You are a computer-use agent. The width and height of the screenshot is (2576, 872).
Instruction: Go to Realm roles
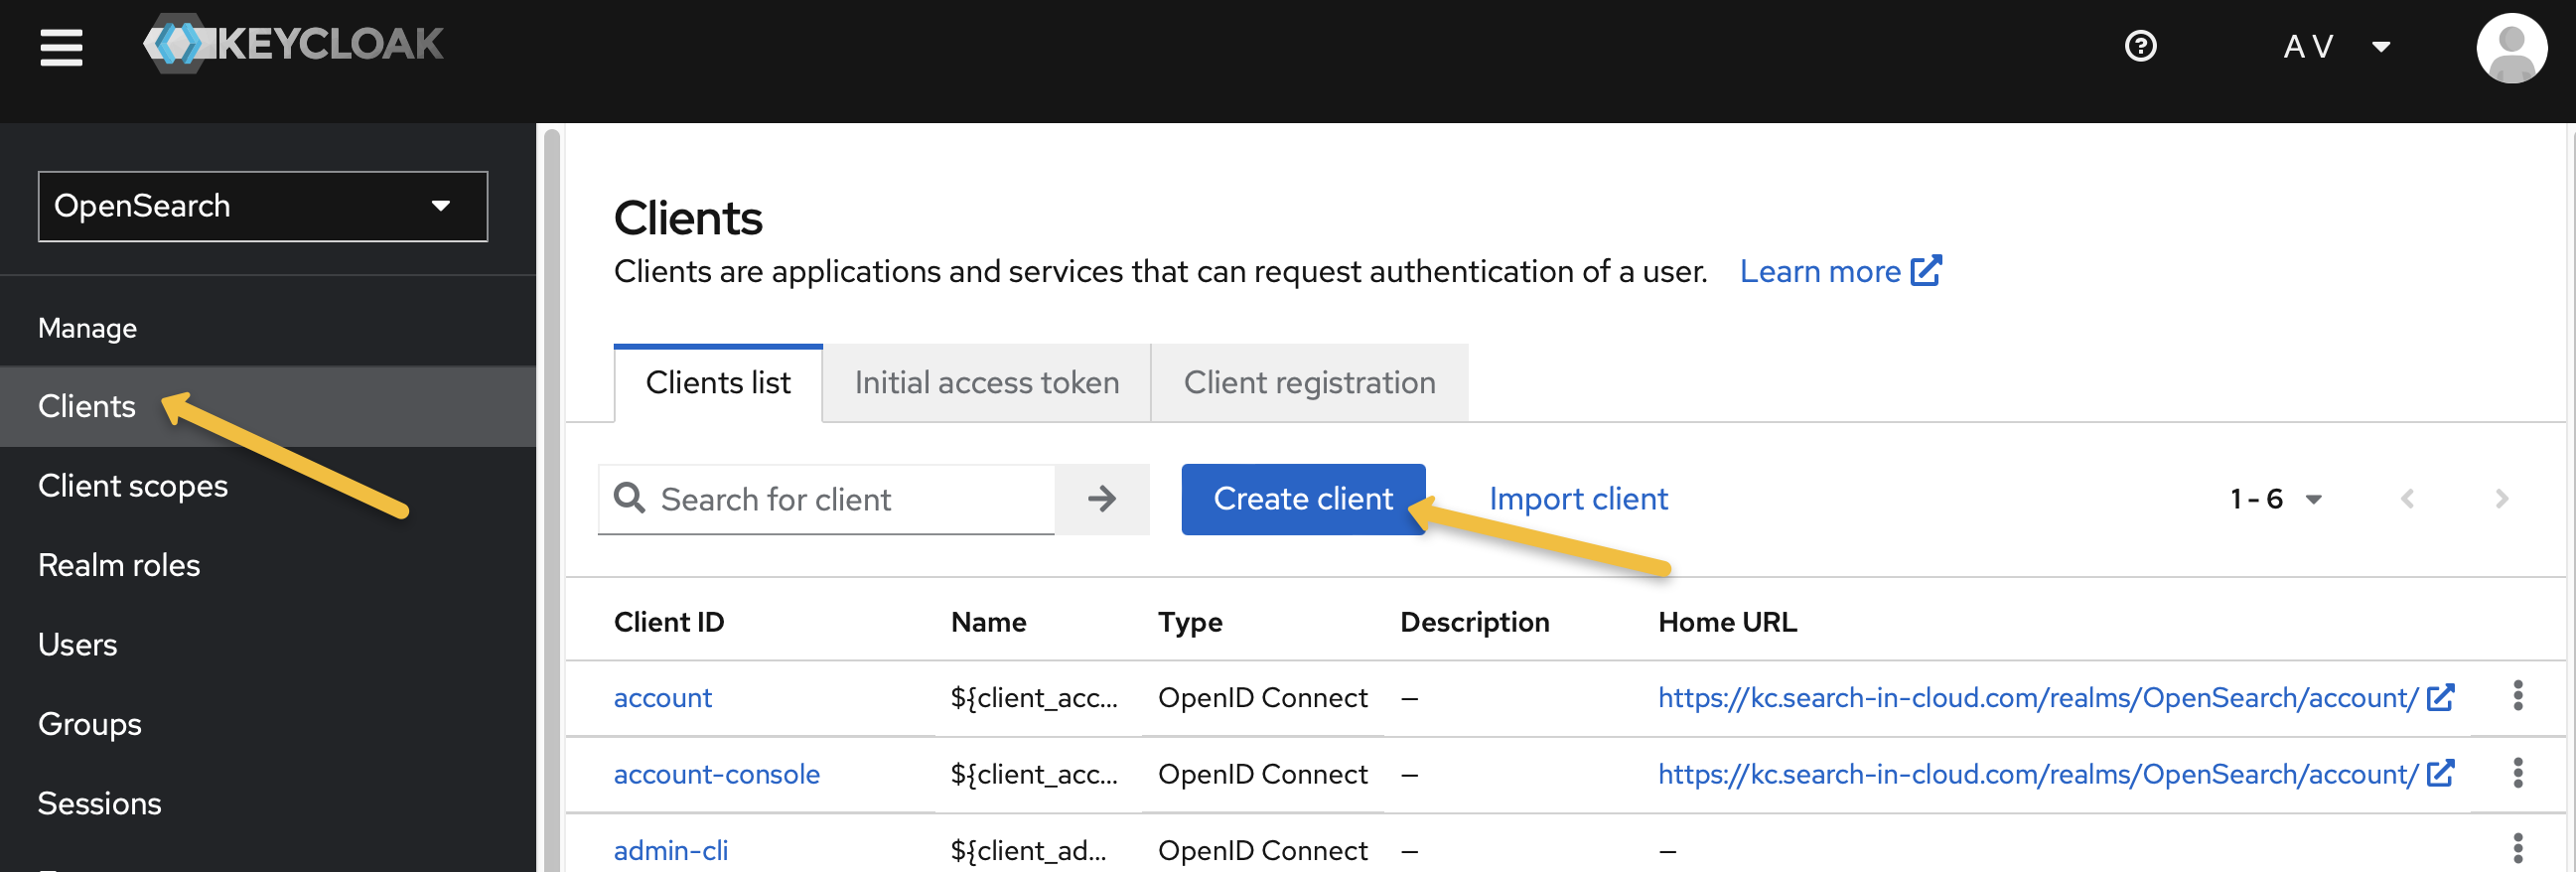268,565
